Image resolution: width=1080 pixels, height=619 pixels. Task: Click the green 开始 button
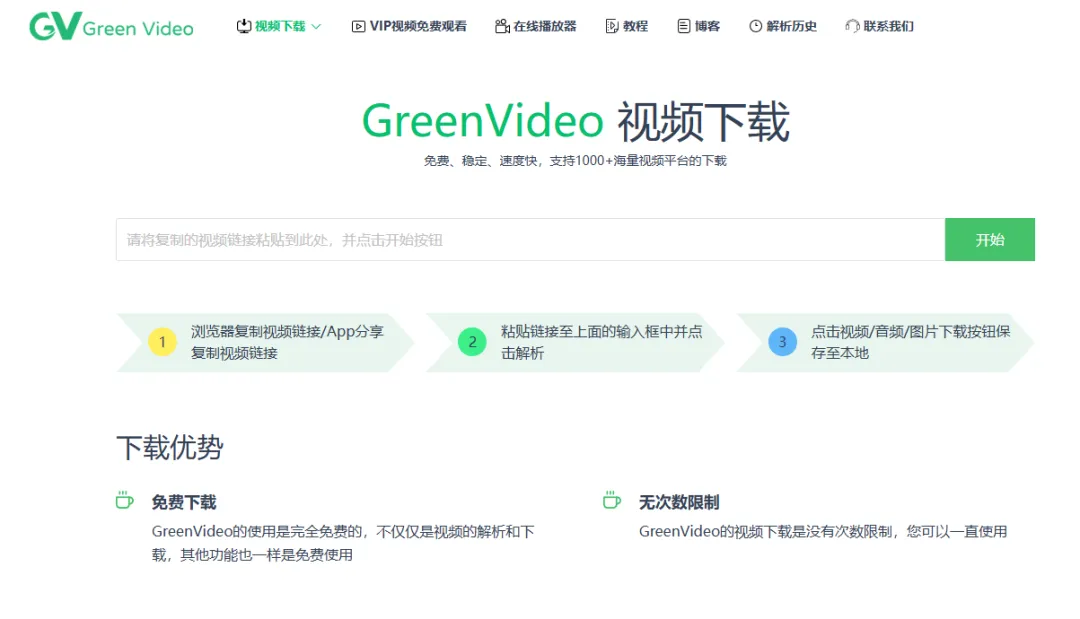pyautogui.click(x=990, y=240)
